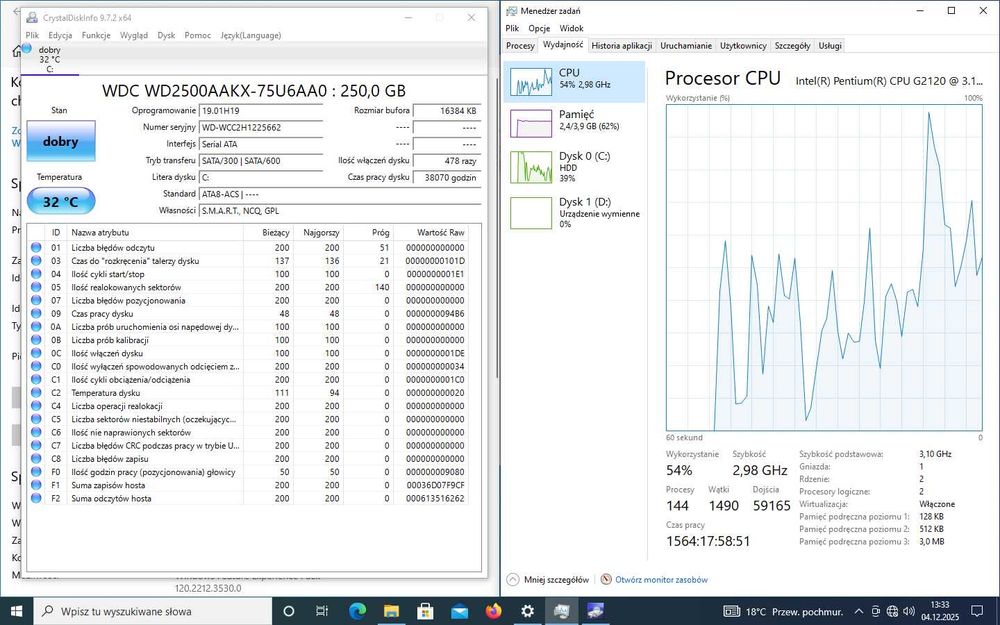The image size is (1000, 625).
Task: Click the taskbar search box
Action: [x=153, y=611]
